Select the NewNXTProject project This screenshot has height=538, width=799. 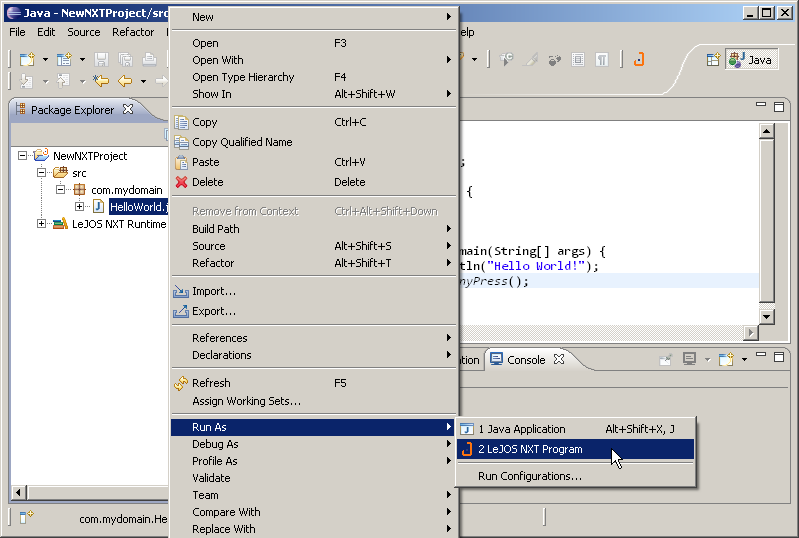coord(90,156)
